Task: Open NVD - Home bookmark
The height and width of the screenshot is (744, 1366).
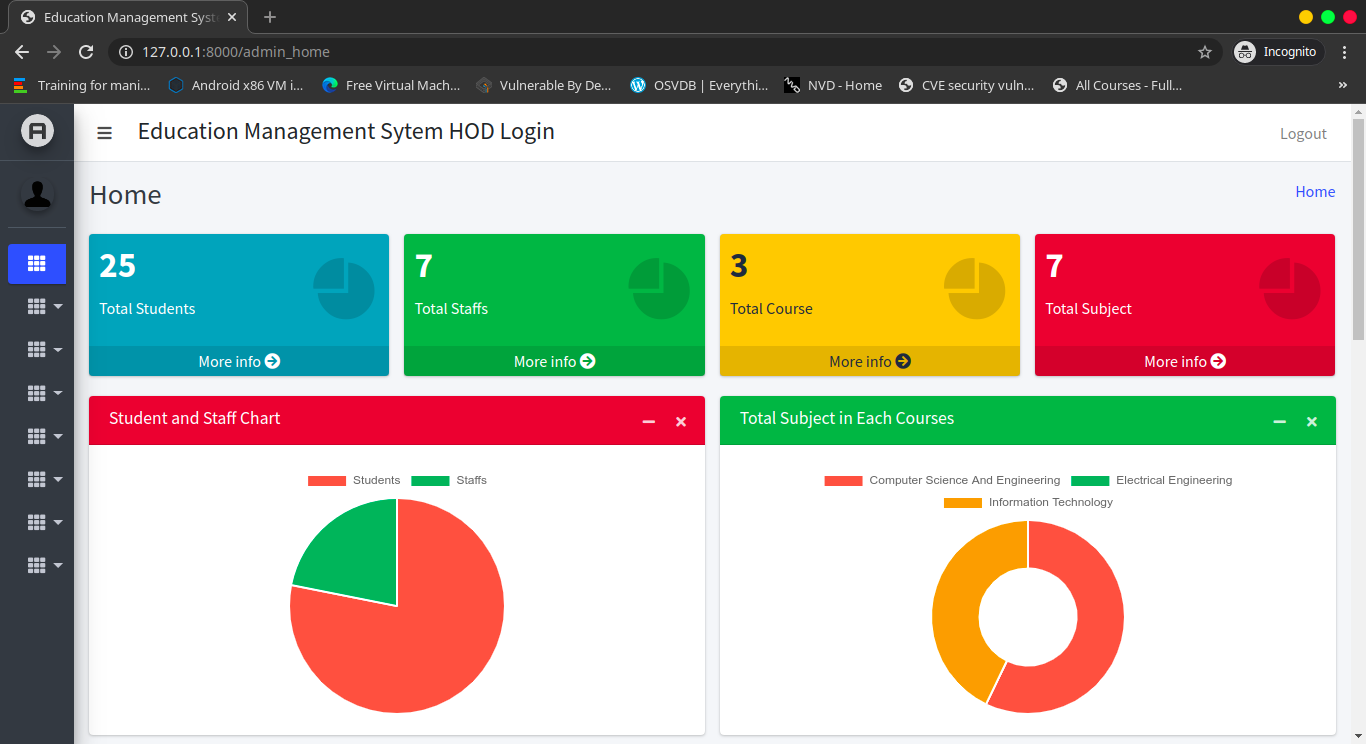Action: (833, 85)
